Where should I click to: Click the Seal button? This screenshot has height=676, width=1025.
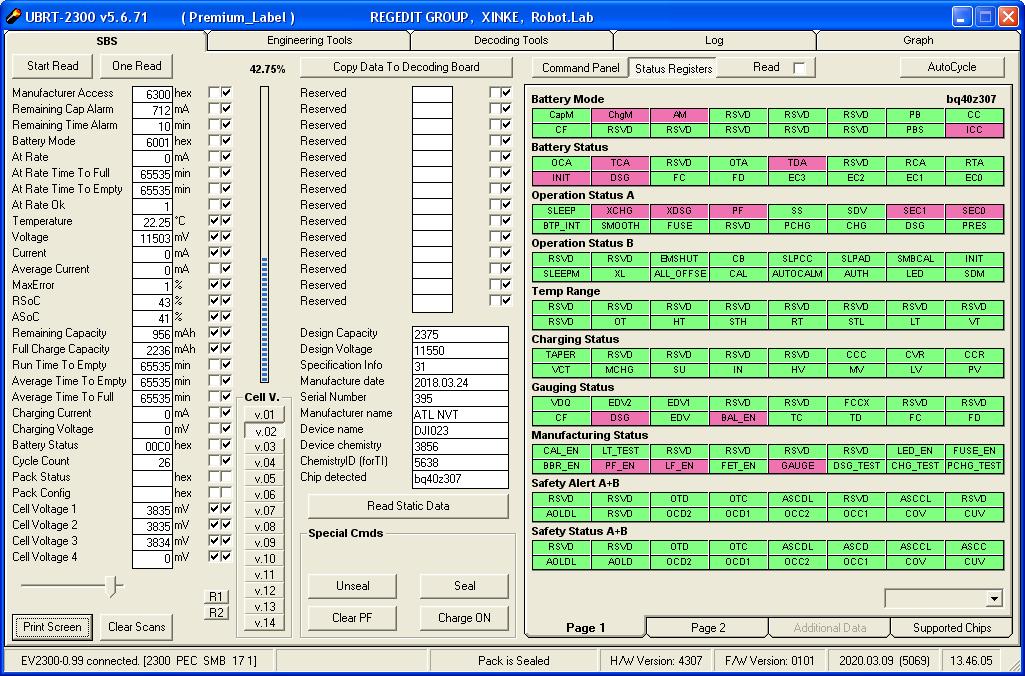tap(464, 586)
